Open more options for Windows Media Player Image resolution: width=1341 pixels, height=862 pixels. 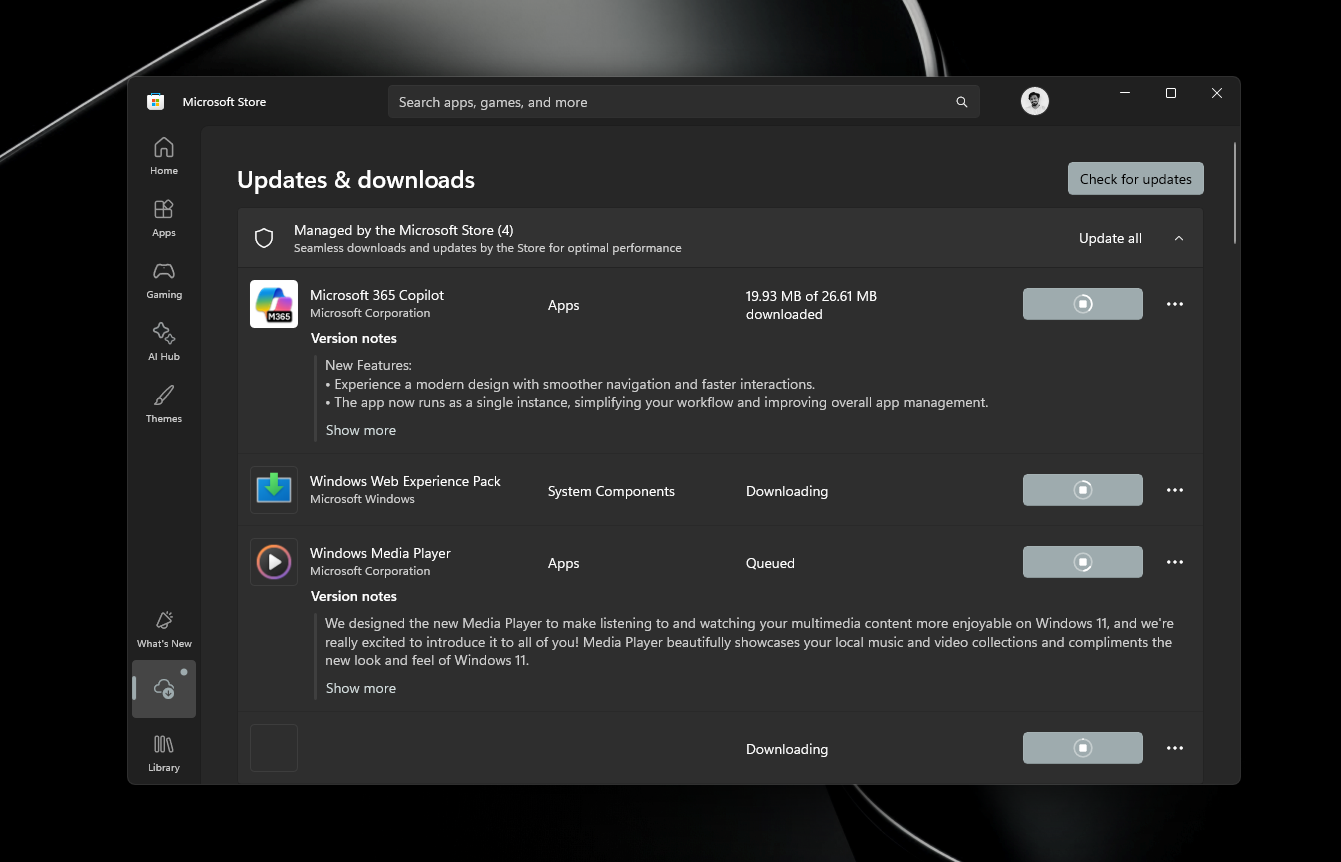[x=1175, y=562]
